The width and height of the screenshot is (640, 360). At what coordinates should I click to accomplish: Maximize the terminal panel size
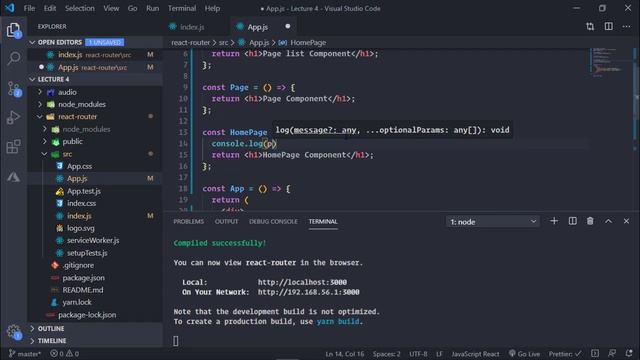tap(609, 221)
